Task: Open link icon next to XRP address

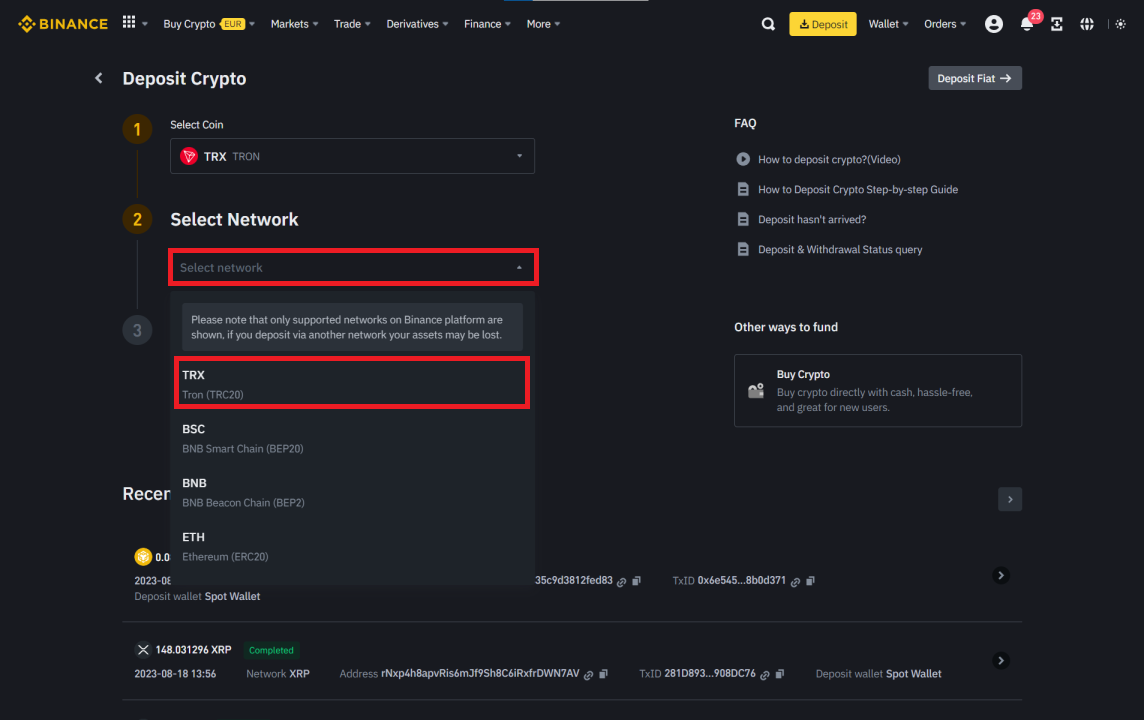Action: pyautogui.click(x=588, y=675)
